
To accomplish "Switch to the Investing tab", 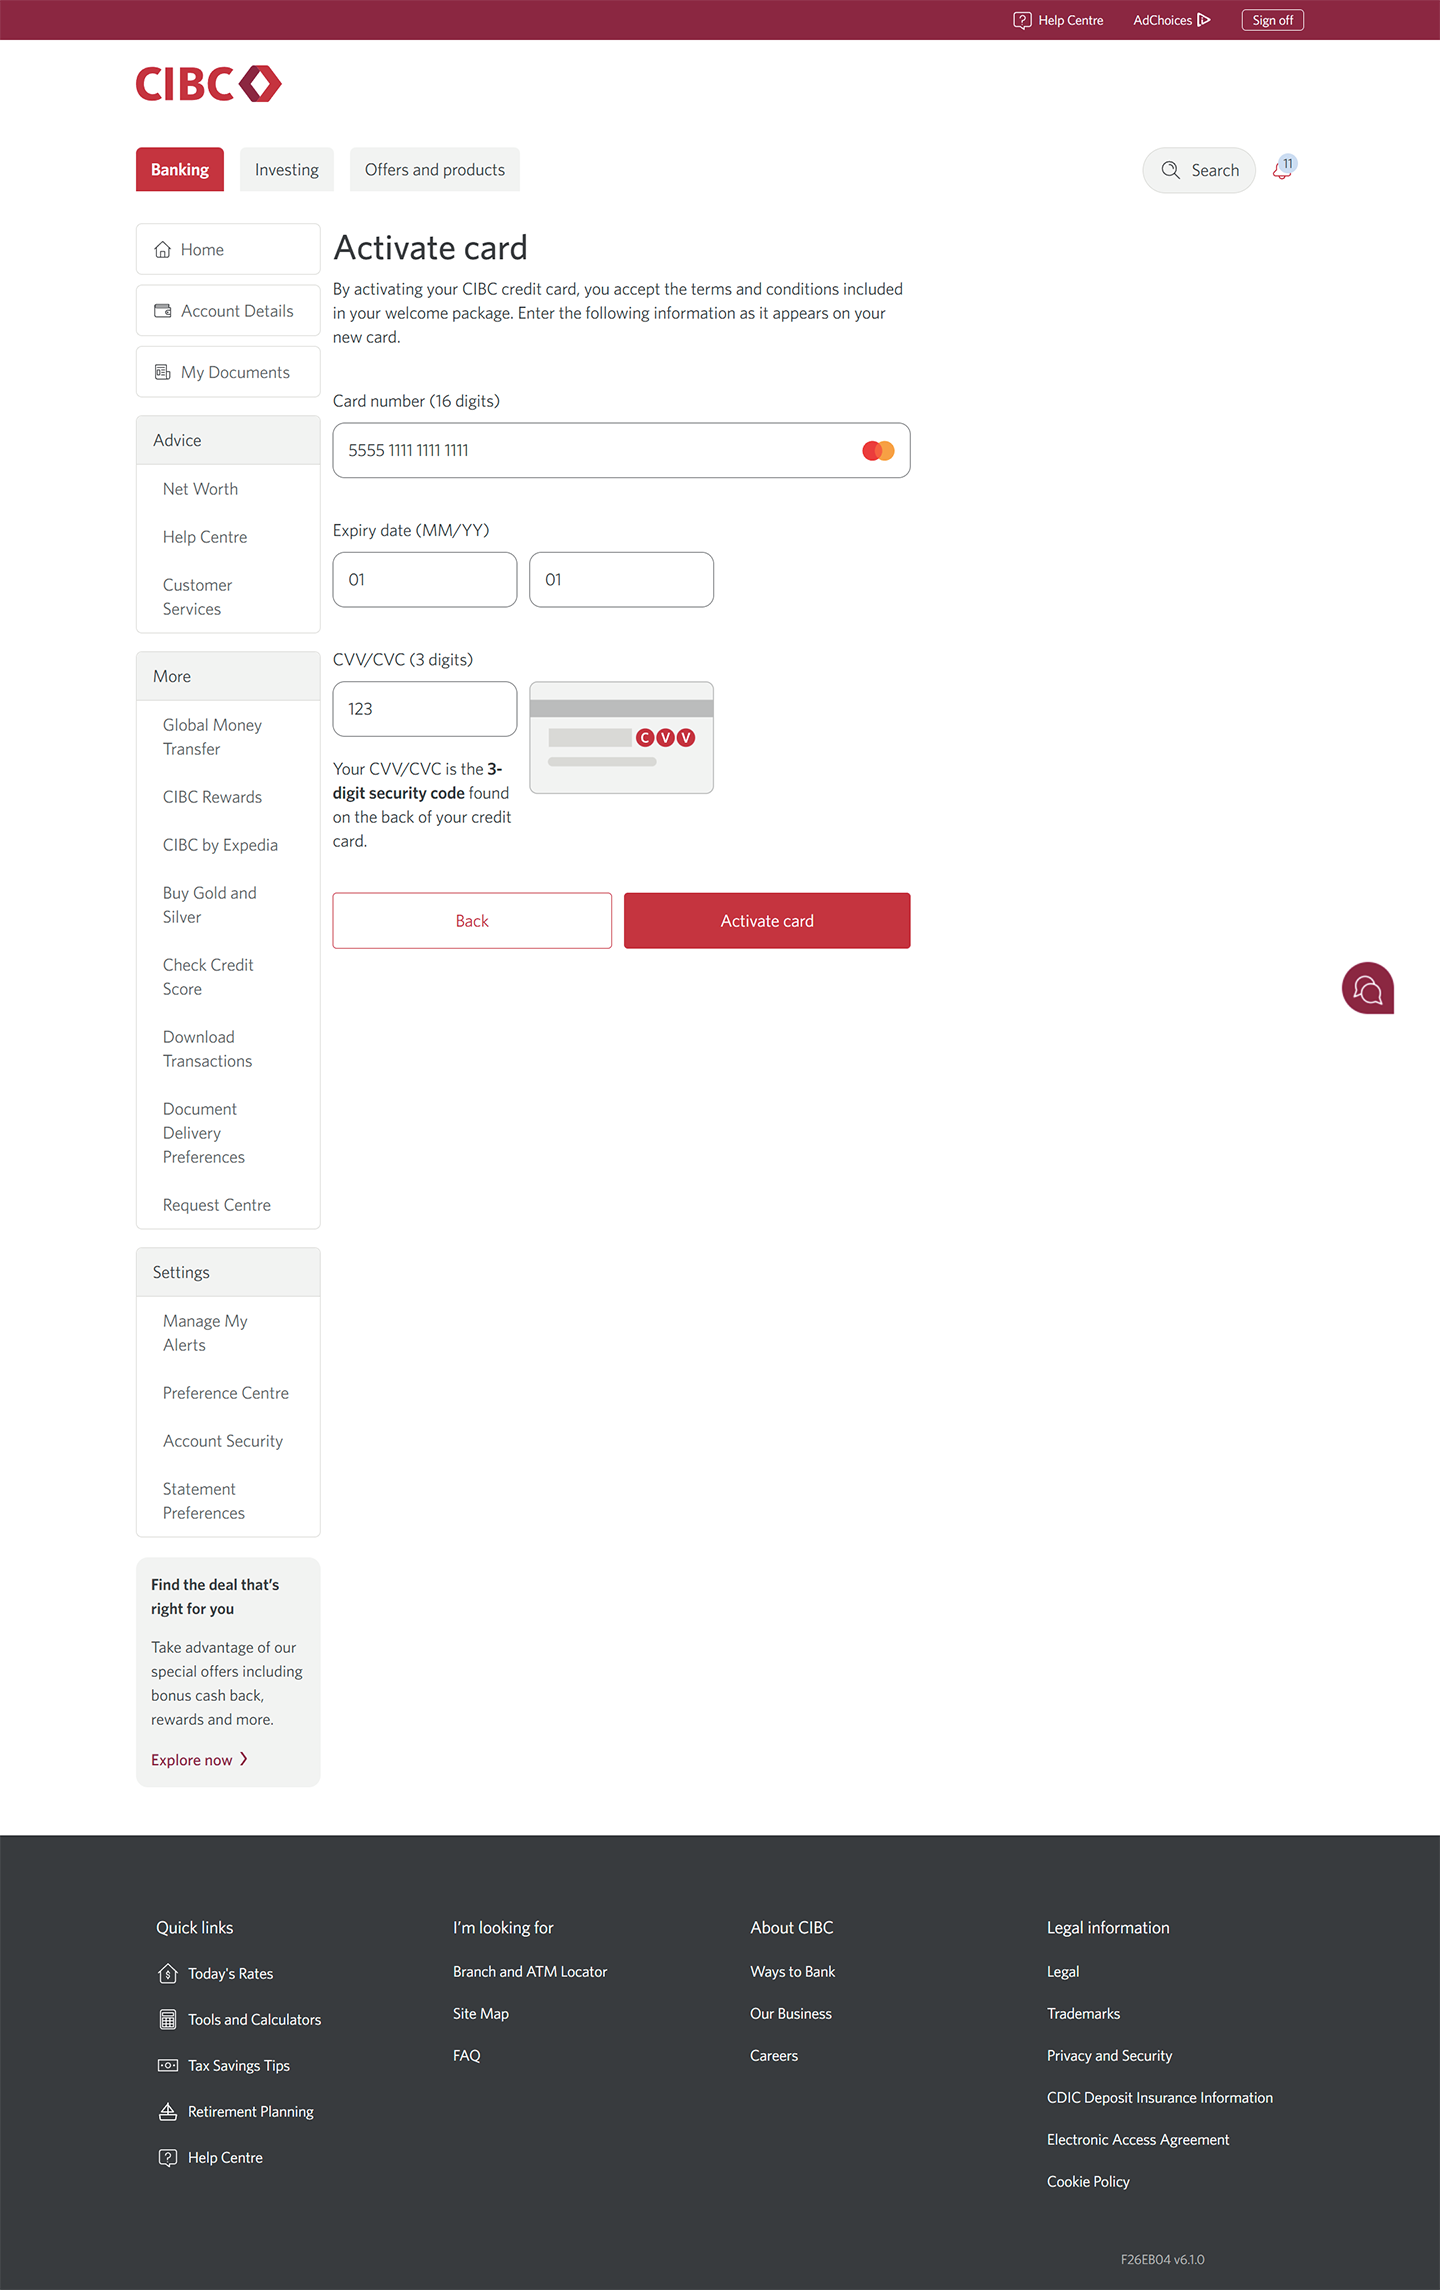I will pyautogui.click(x=287, y=170).
